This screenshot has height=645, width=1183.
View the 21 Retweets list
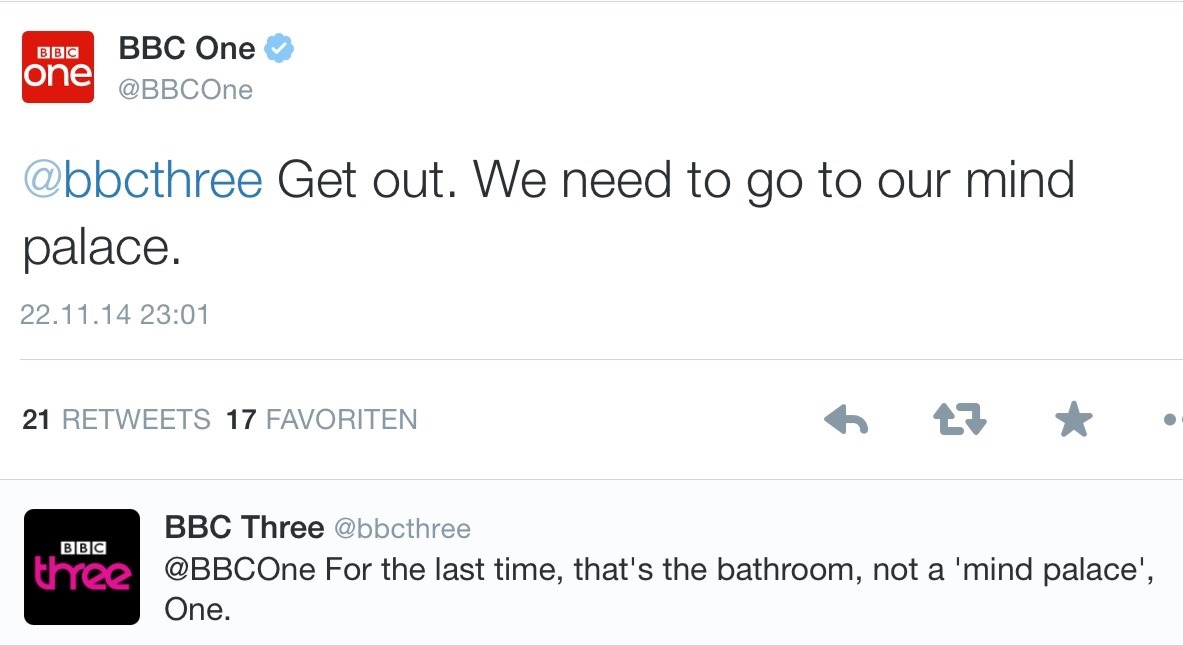(x=116, y=419)
